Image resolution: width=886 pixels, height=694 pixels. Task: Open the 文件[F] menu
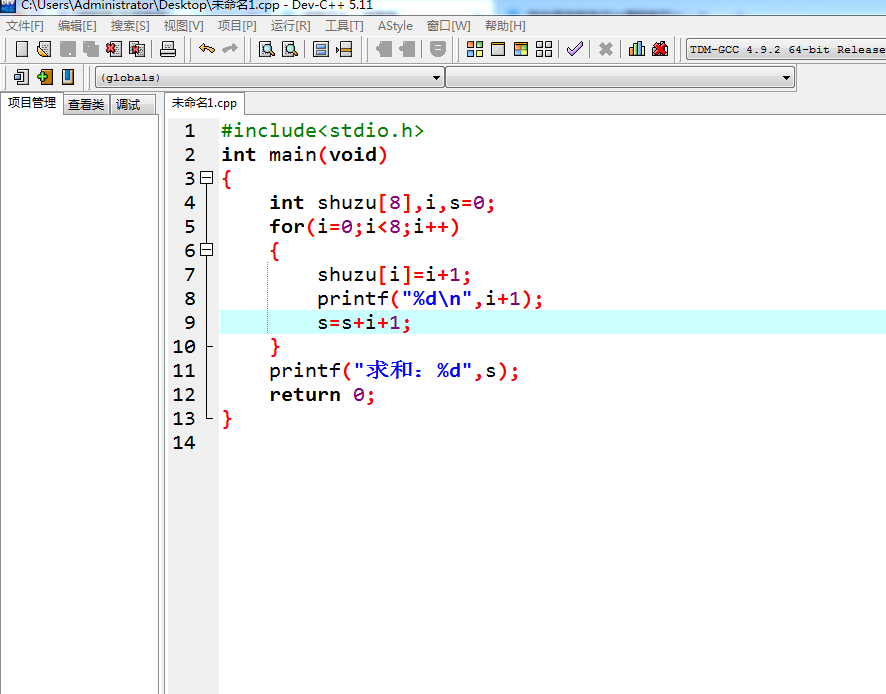(24, 26)
